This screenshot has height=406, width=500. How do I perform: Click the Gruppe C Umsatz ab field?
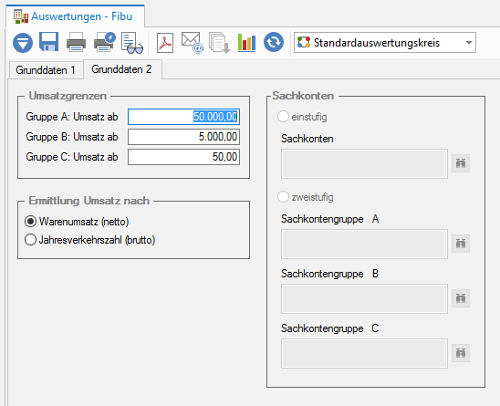(x=184, y=157)
